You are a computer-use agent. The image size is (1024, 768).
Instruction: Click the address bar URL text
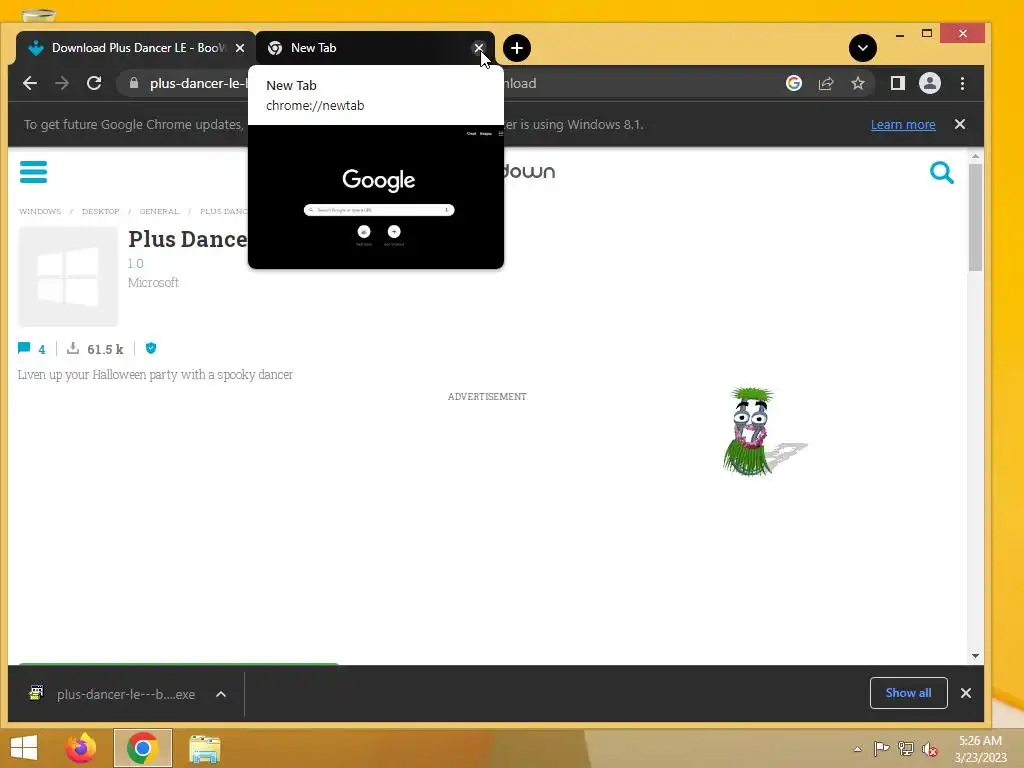tap(198, 83)
